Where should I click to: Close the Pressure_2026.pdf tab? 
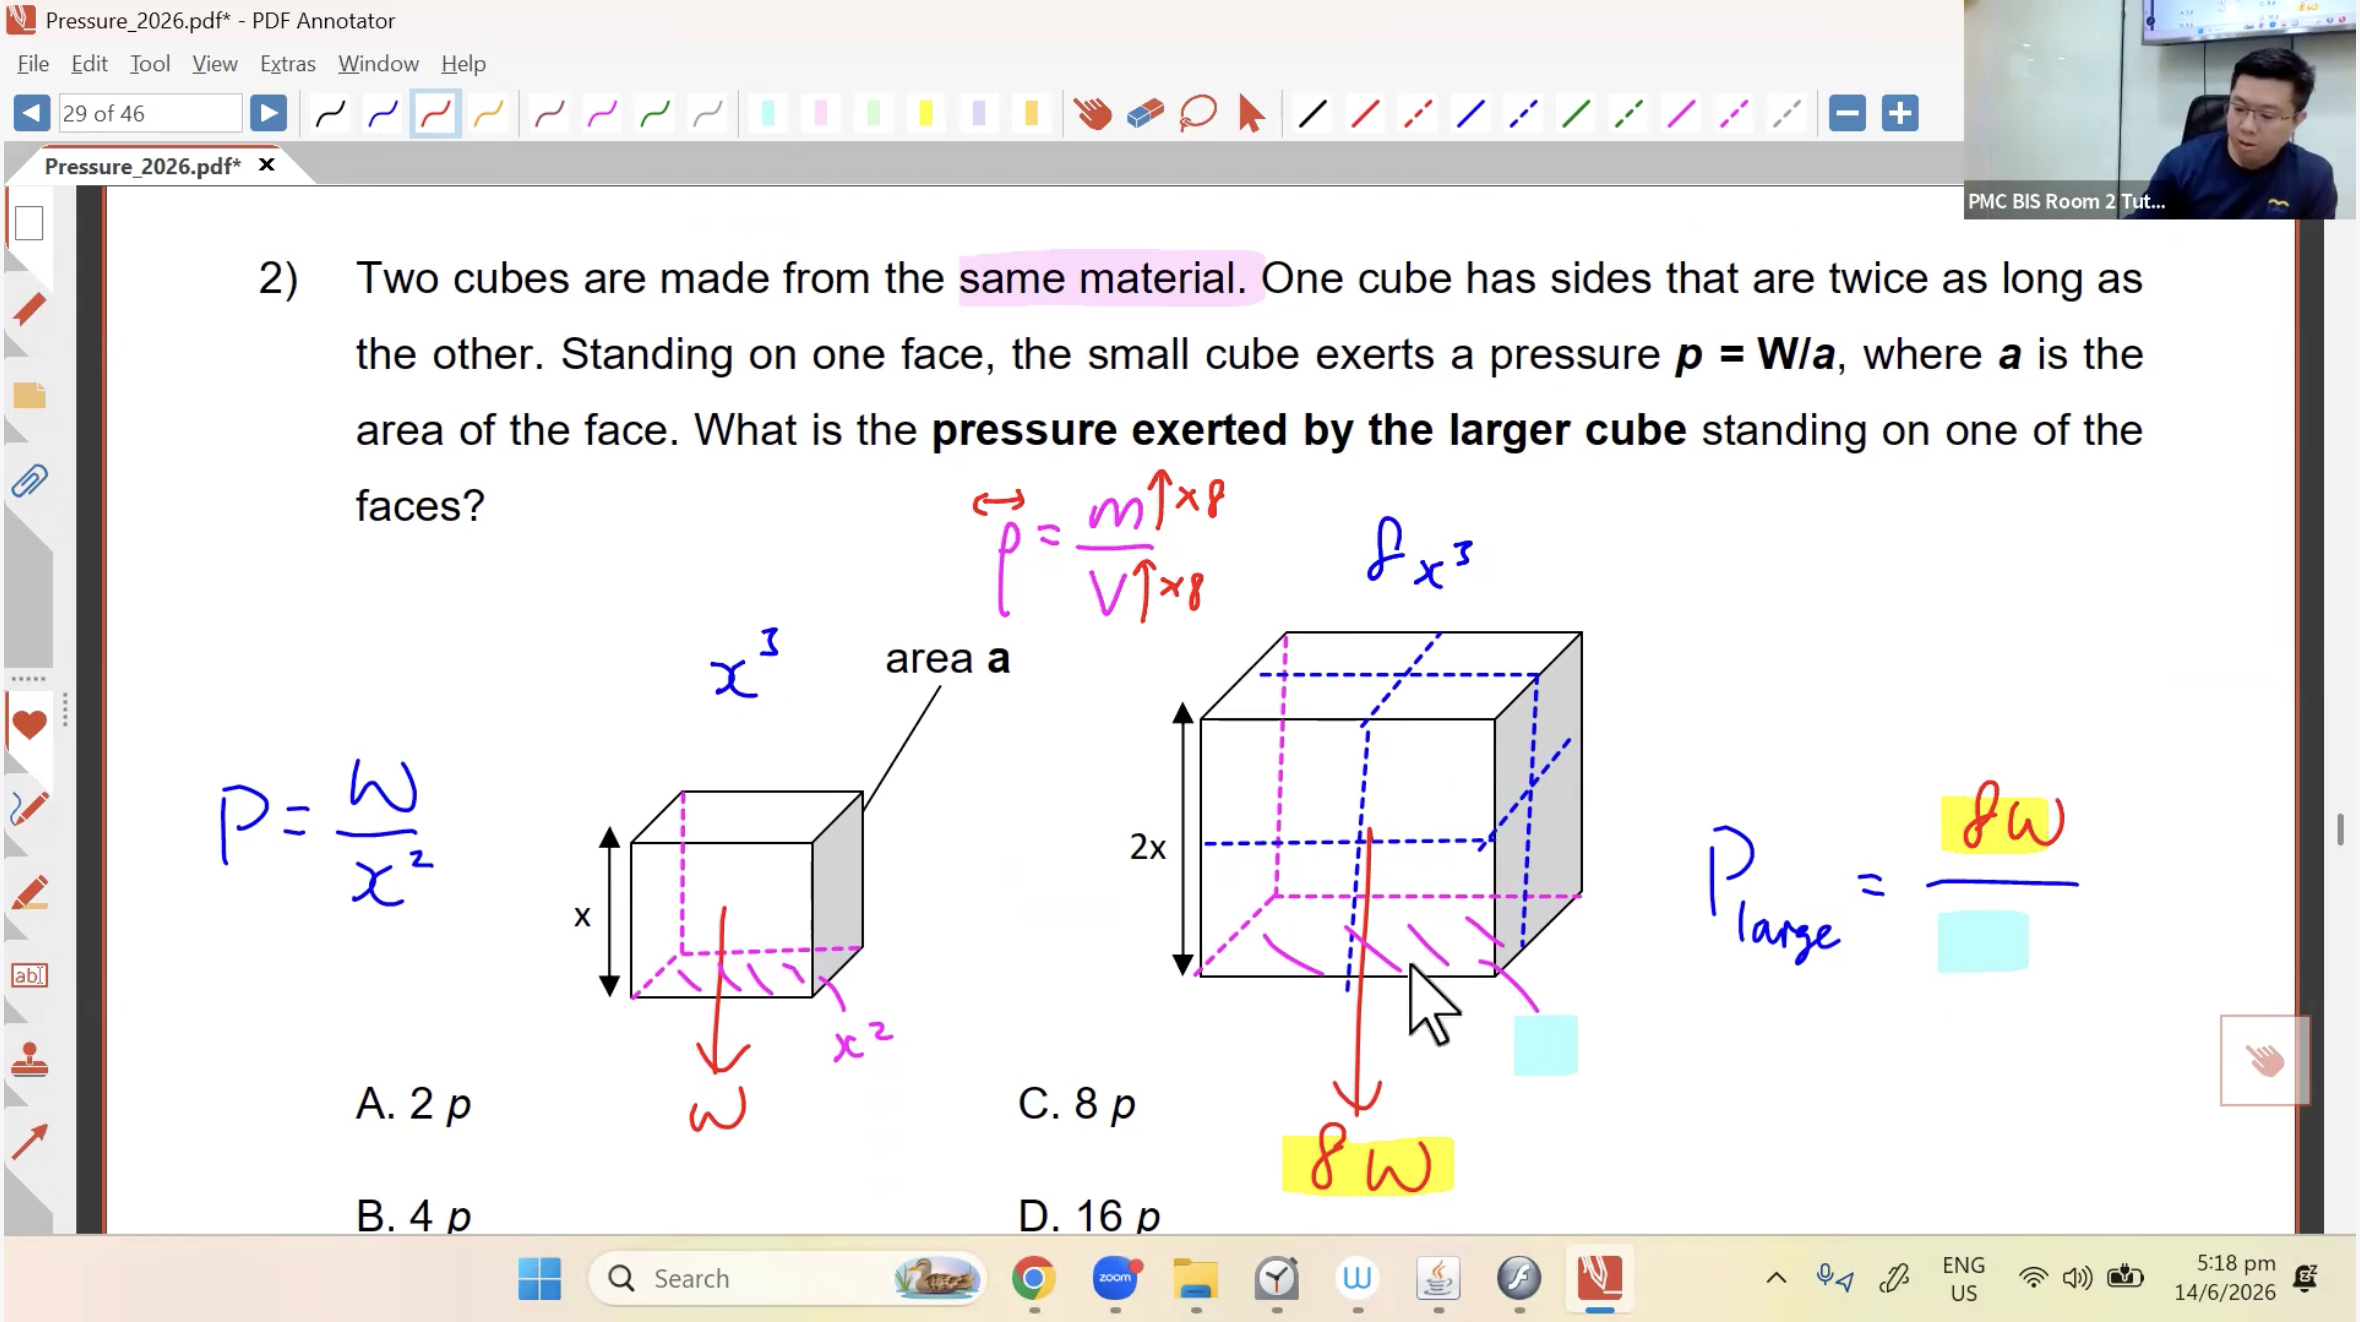(x=267, y=164)
